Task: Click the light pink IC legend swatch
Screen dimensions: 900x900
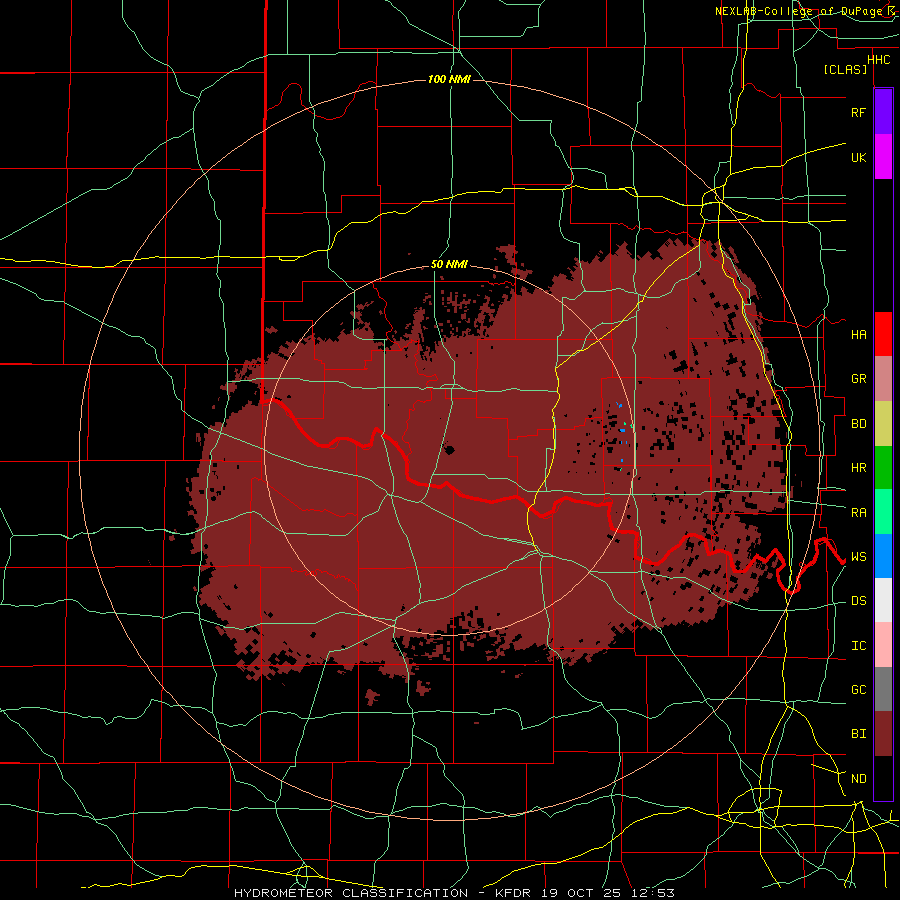Action: click(x=883, y=645)
